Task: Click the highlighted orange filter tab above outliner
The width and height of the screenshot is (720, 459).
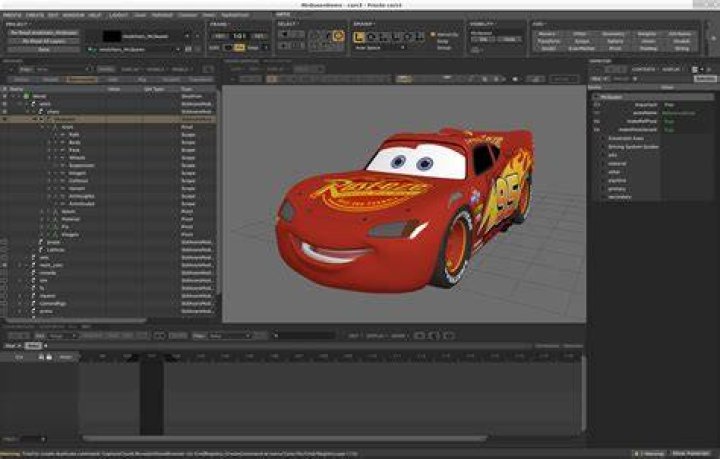Action: click(82, 79)
